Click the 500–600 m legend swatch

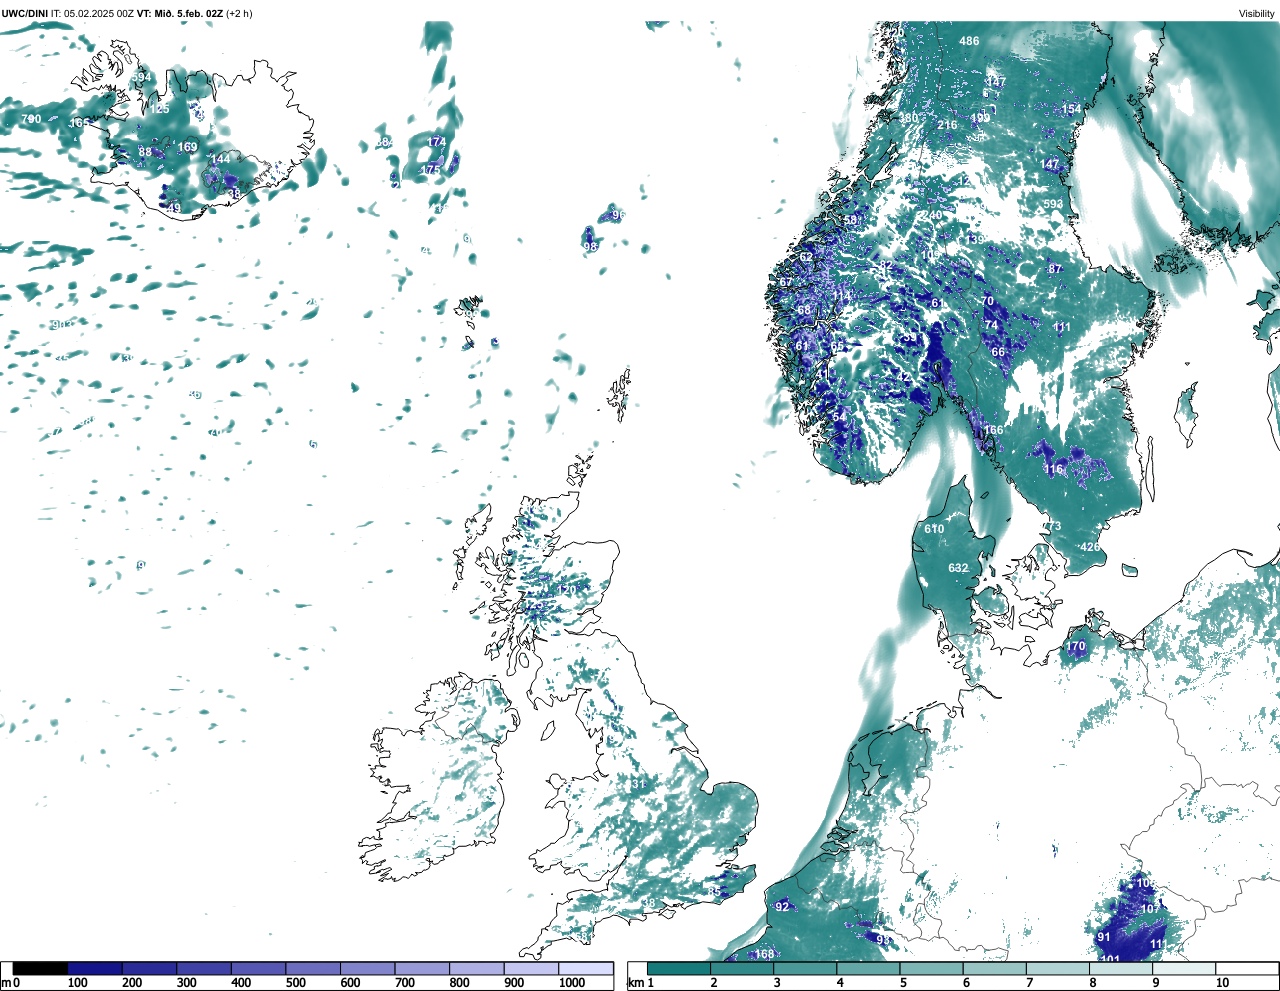tap(313, 968)
